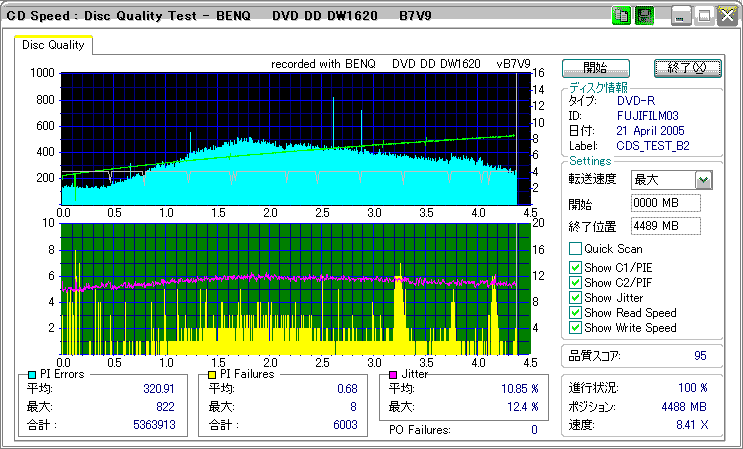The image size is (743, 449).
Task: Click the 開始 start position MB field
Action: tap(666, 203)
